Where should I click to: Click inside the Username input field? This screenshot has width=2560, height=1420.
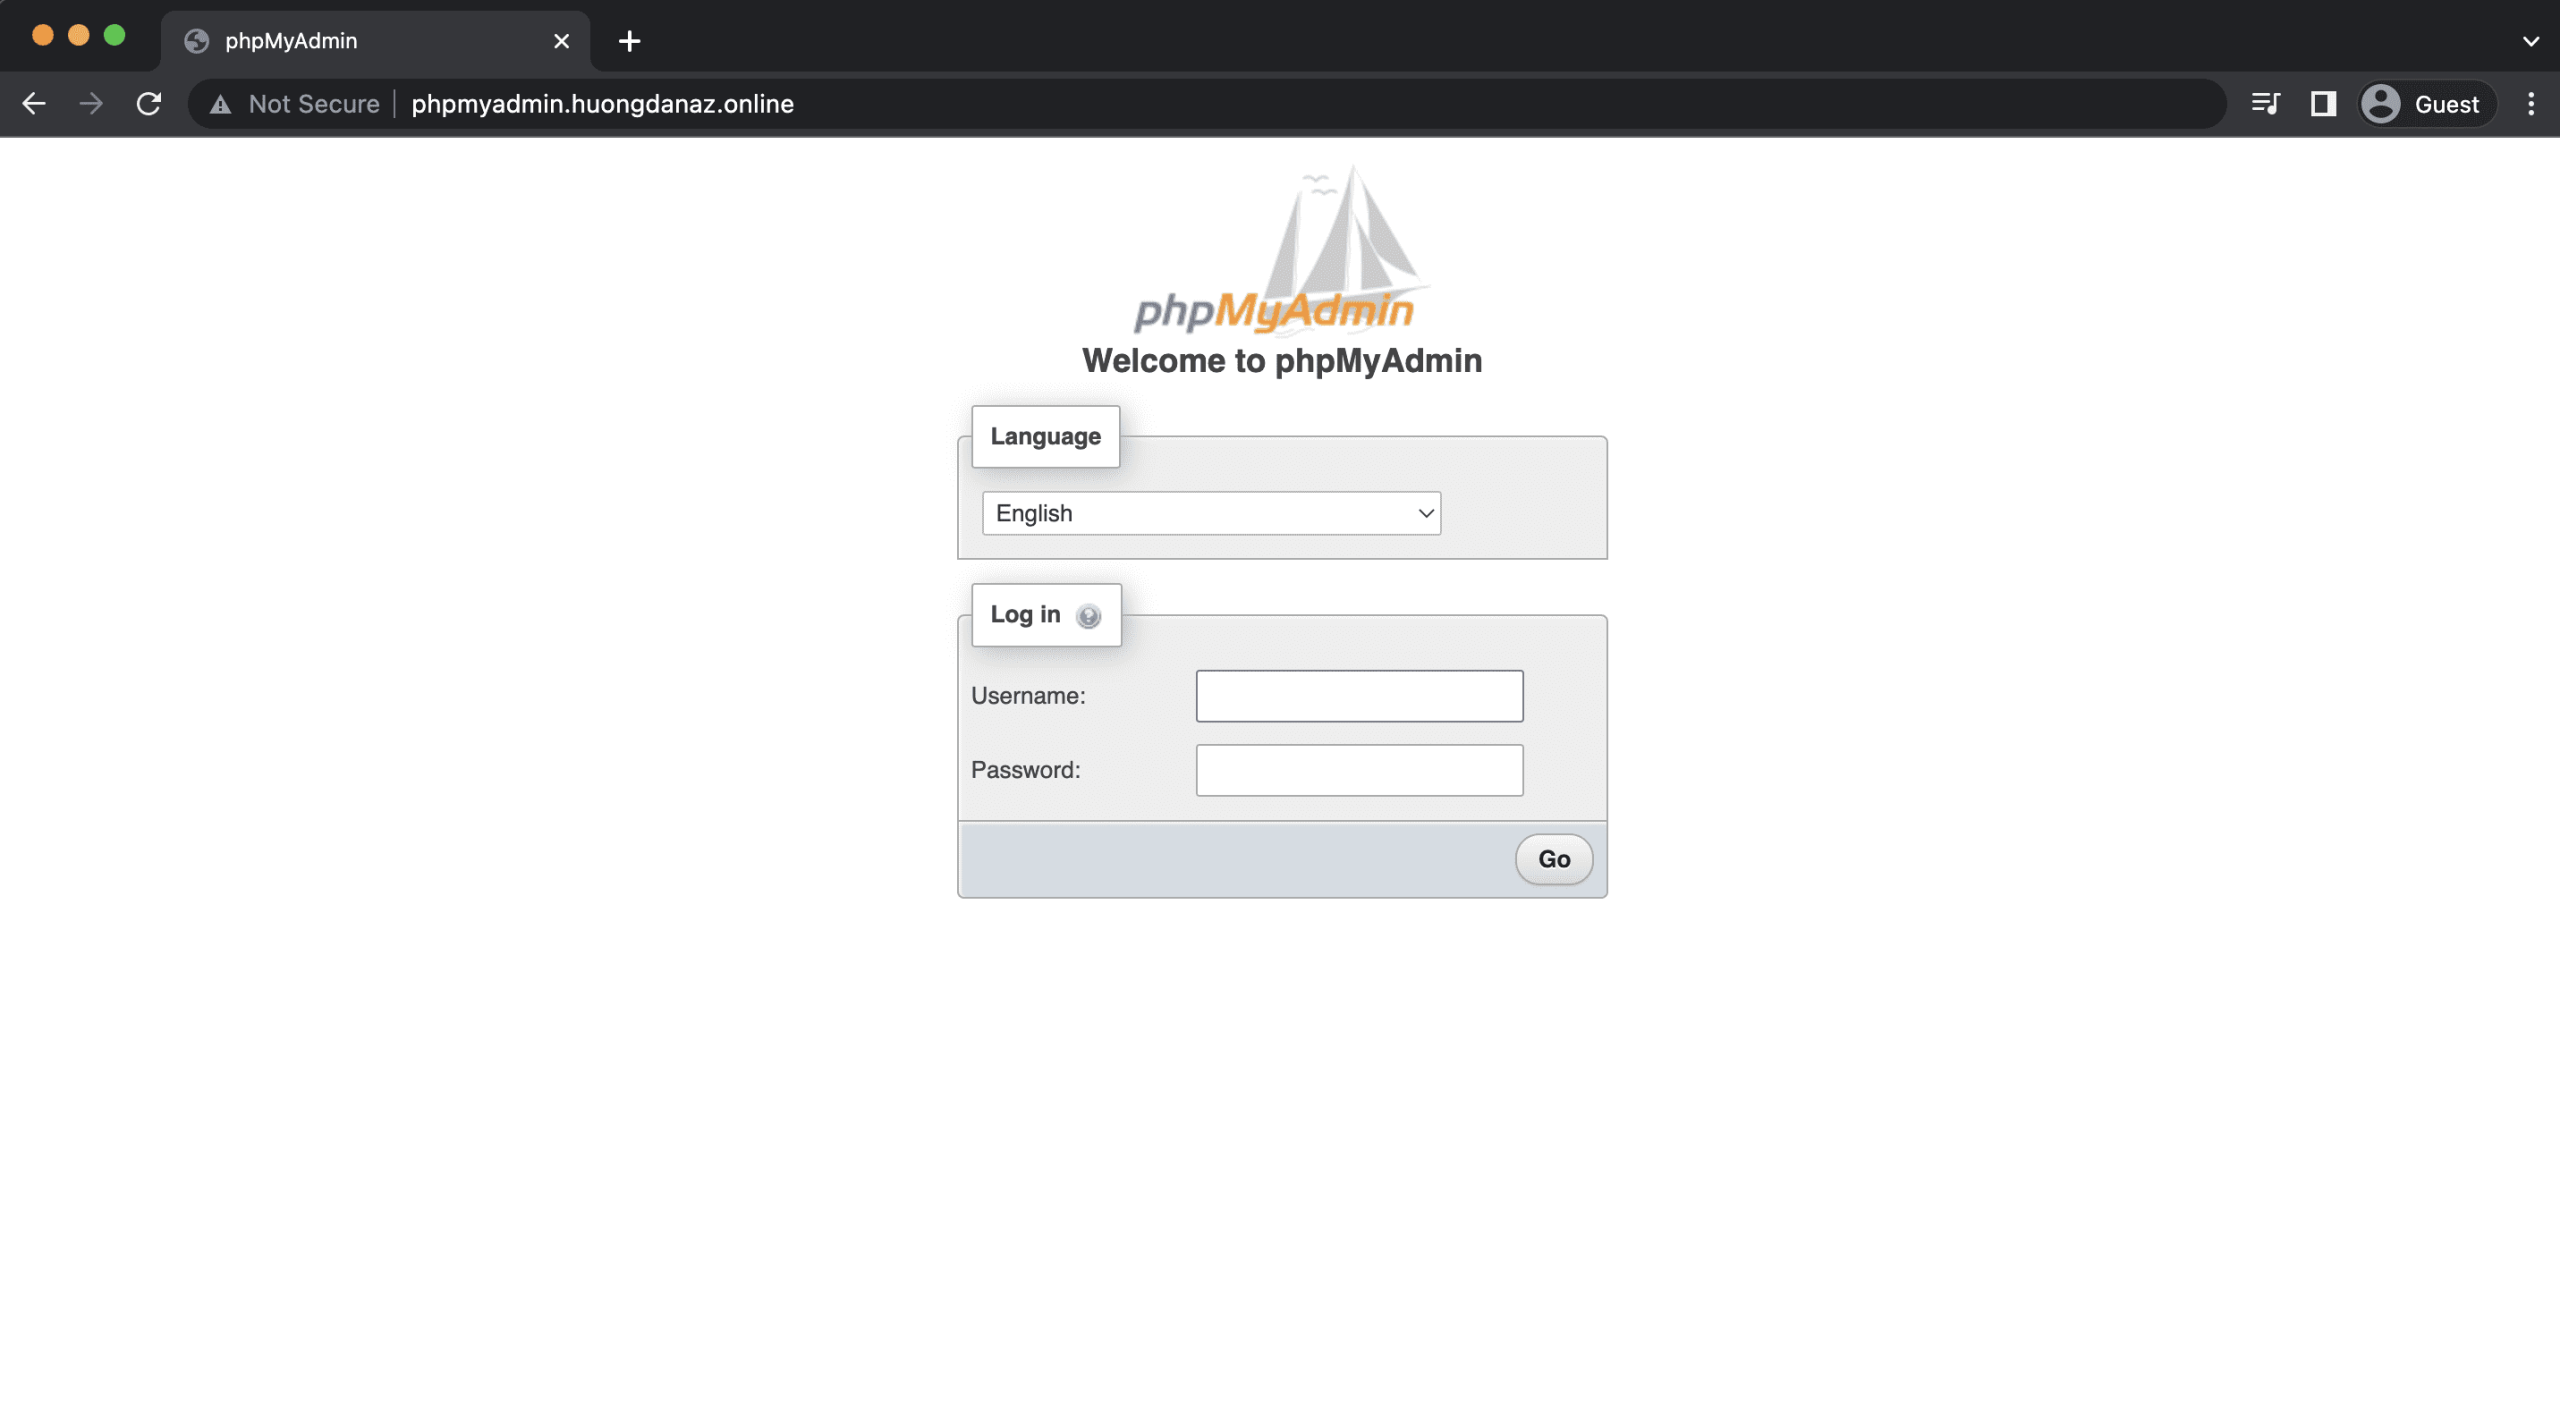[x=1358, y=695]
